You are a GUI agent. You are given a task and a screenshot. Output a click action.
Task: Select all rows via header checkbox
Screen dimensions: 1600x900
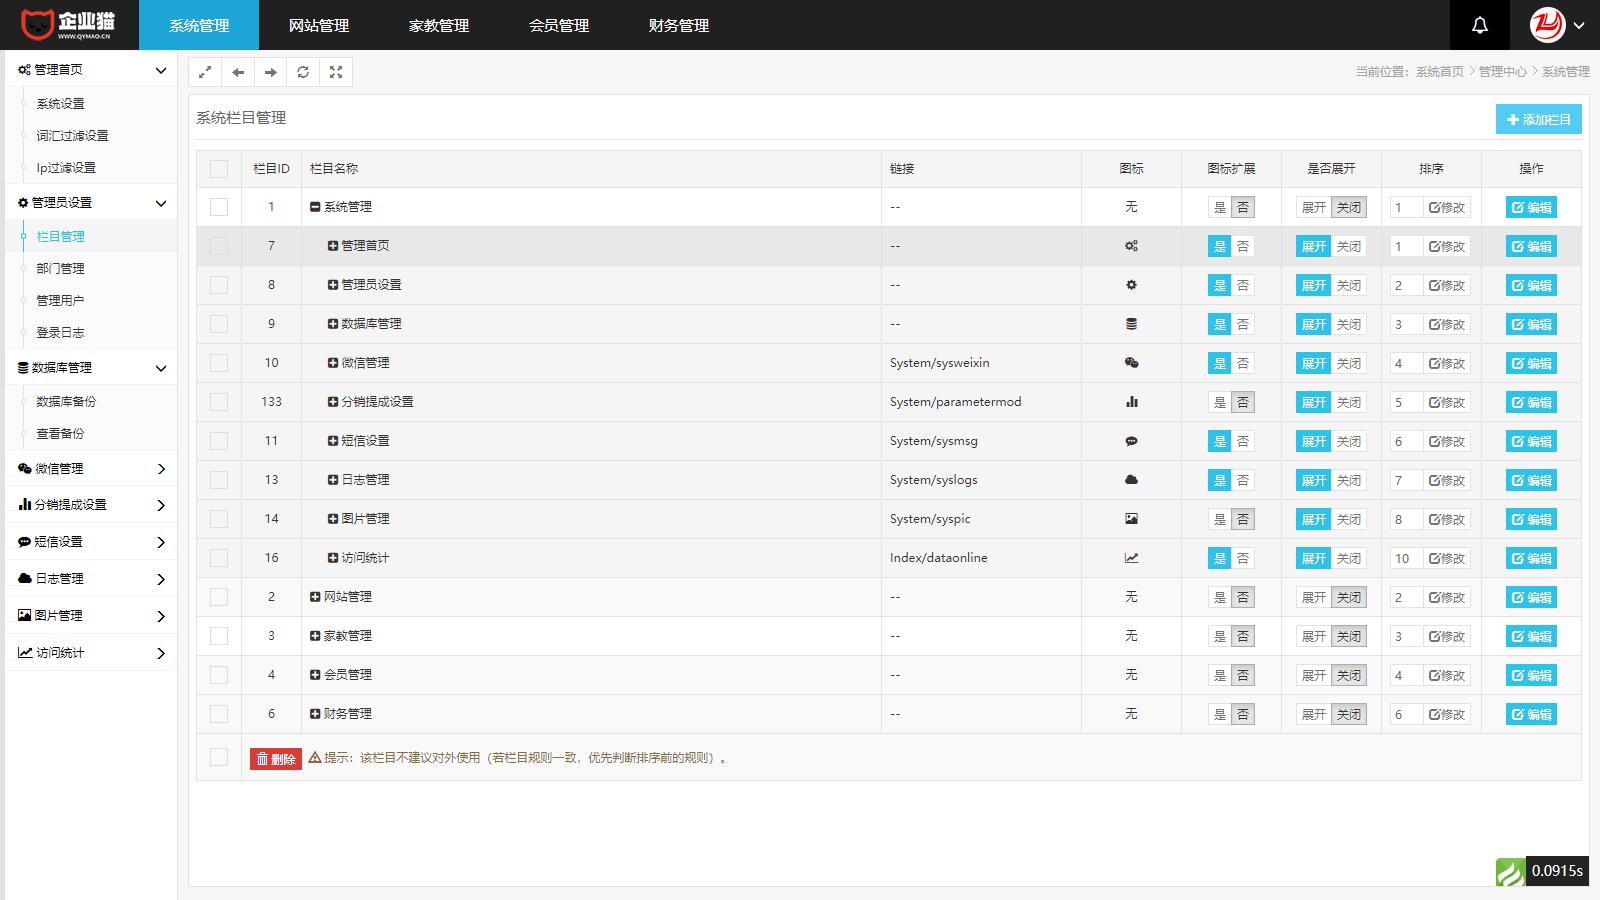(x=219, y=169)
